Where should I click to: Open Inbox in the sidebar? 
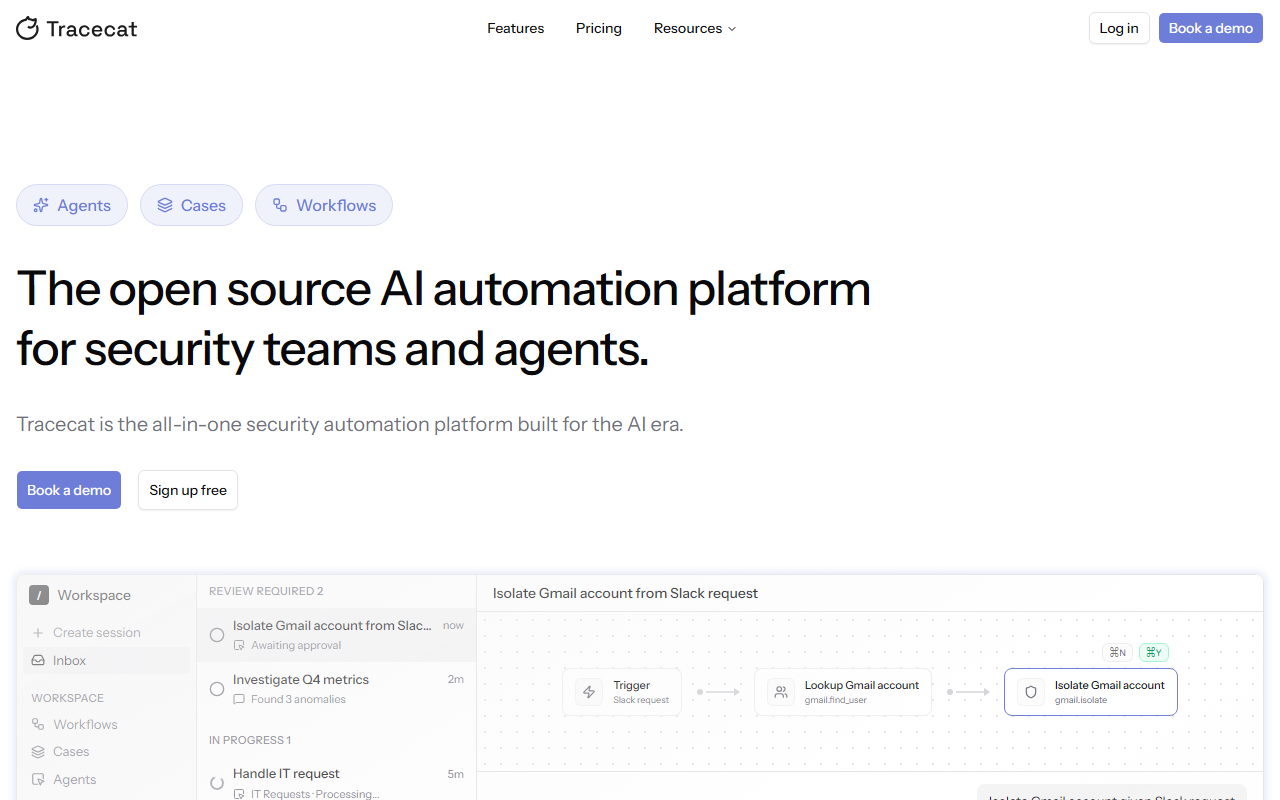(x=106, y=660)
